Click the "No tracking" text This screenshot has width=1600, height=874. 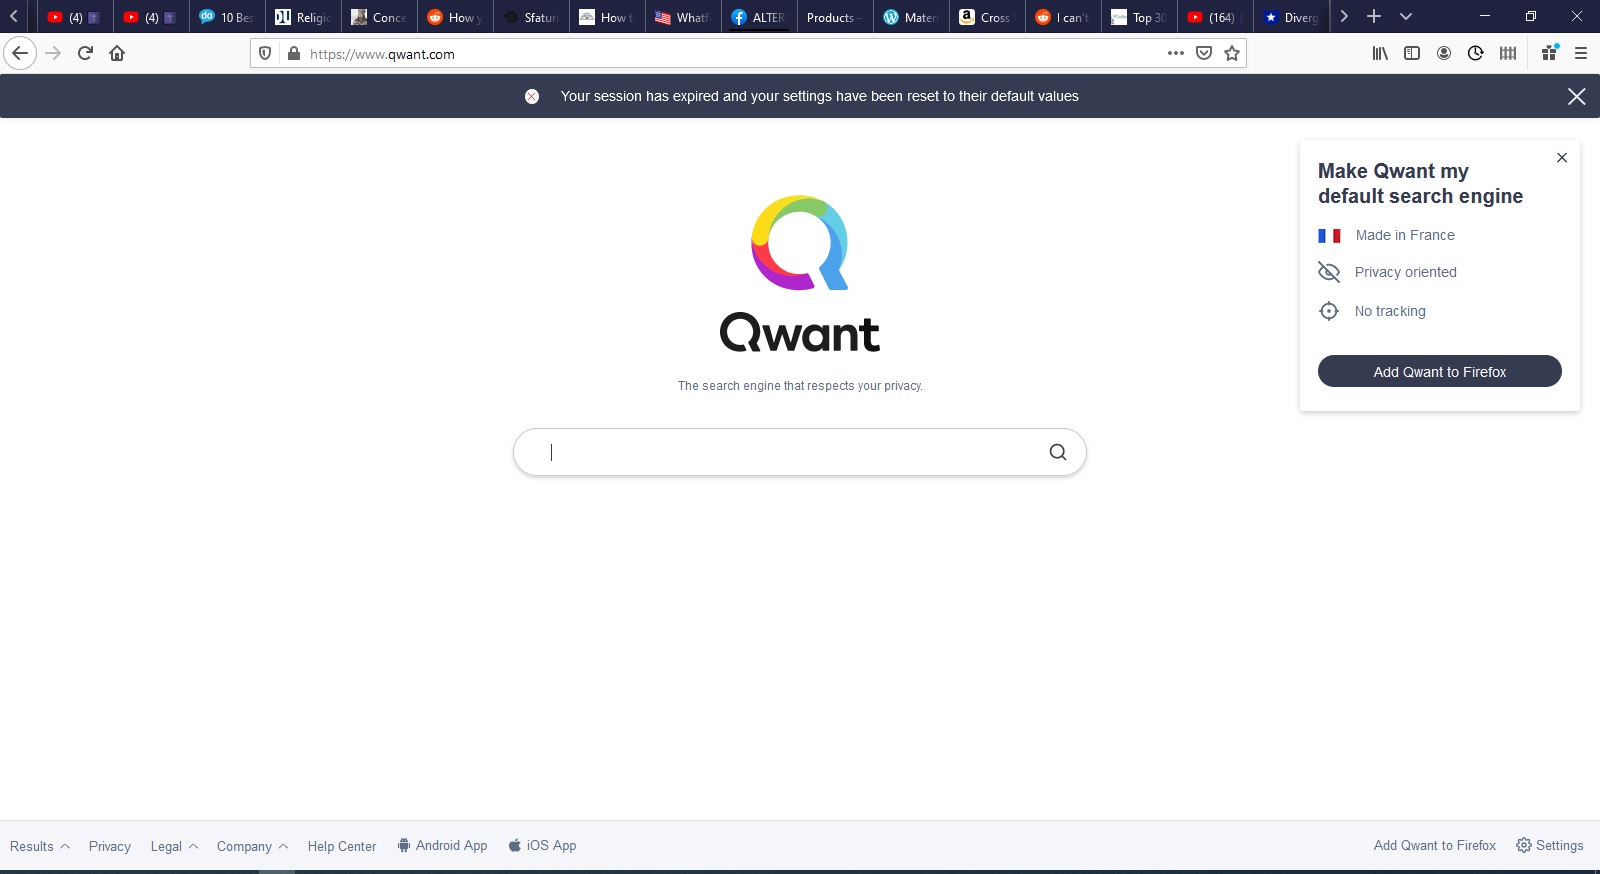tap(1390, 311)
